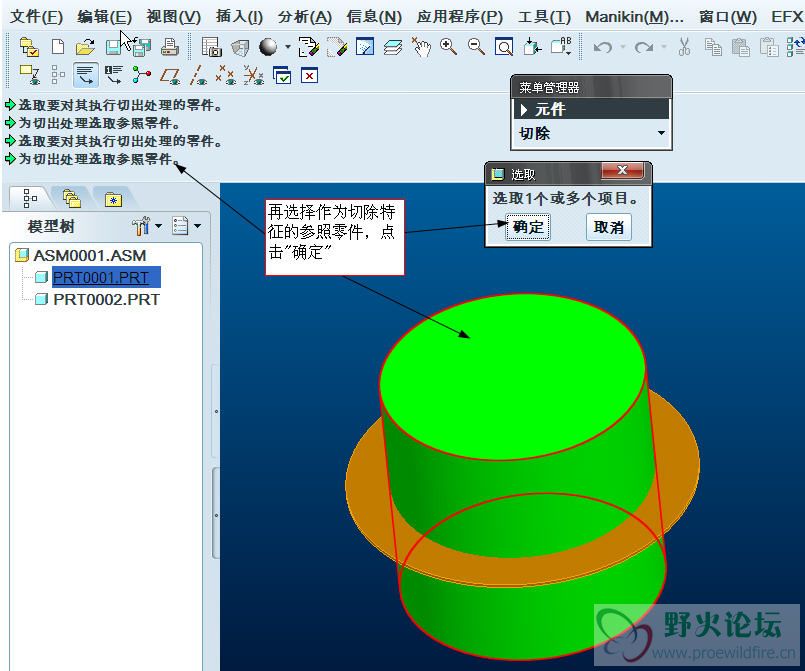Open the Manikin(M) menu
The height and width of the screenshot is (671, 805).
pos(635,17)
